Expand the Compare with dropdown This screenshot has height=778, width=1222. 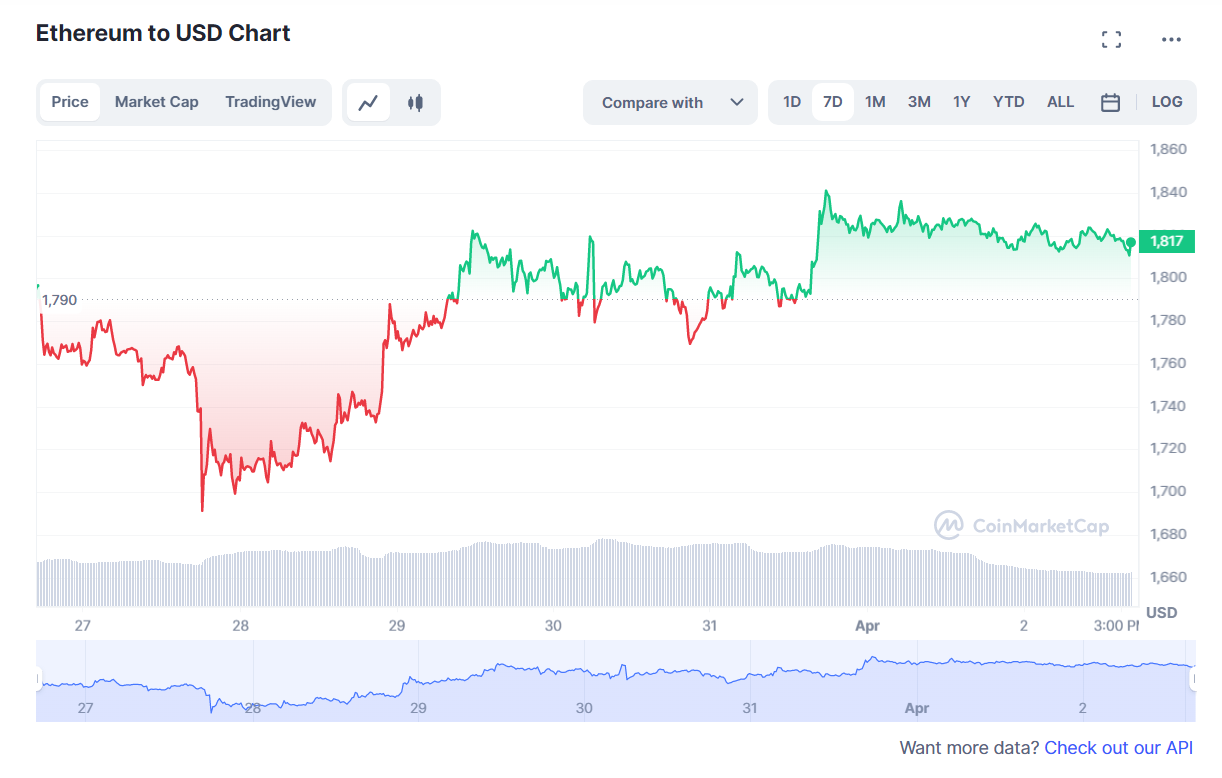652,103
